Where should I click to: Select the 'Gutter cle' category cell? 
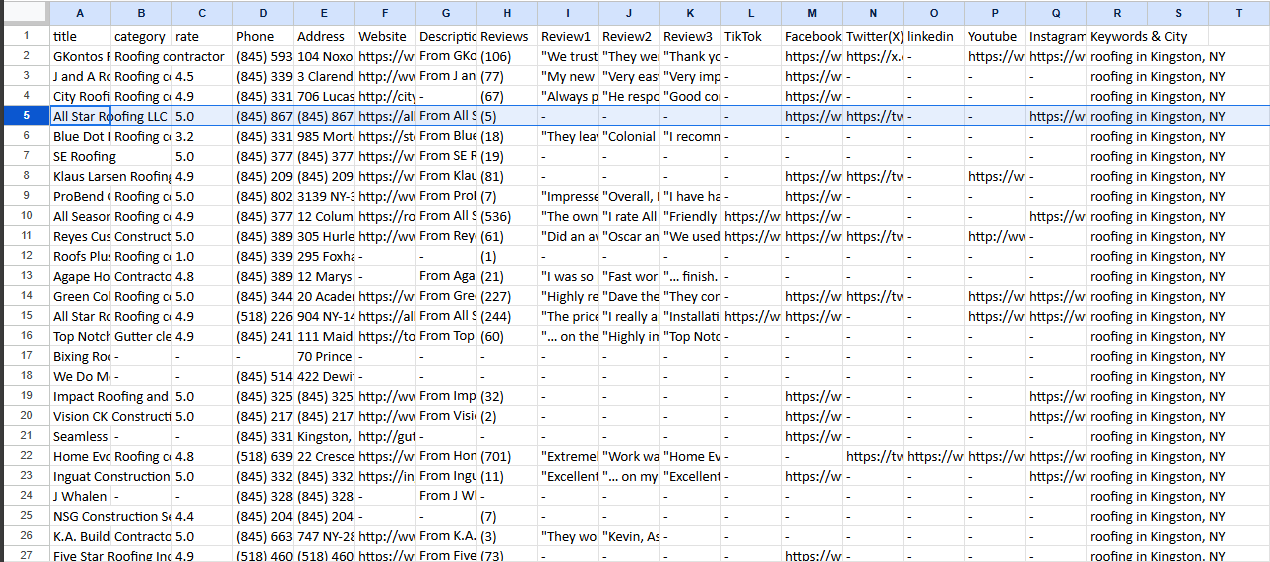coord(141,336)
